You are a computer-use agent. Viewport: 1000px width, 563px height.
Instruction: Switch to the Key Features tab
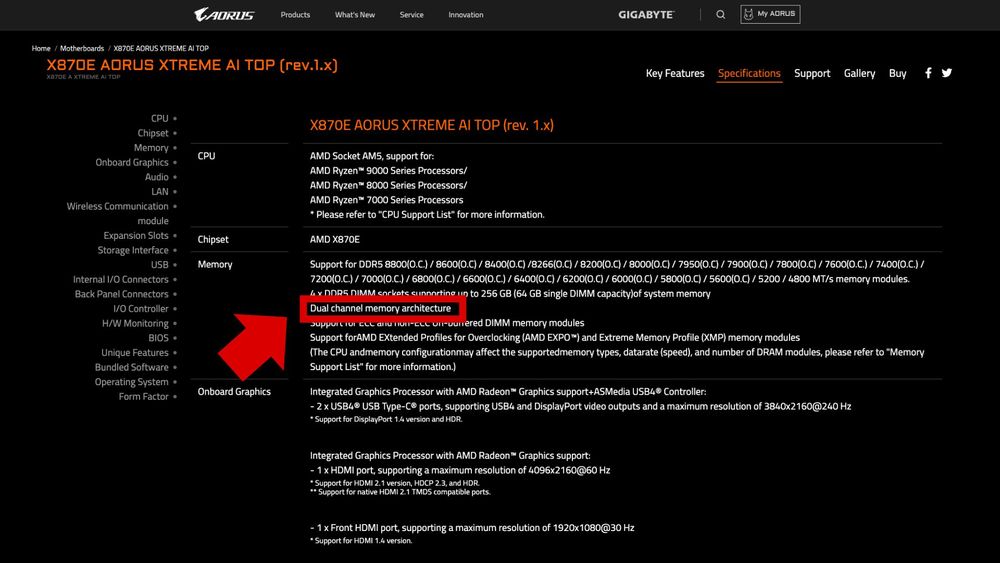click(x=675, y=73)
